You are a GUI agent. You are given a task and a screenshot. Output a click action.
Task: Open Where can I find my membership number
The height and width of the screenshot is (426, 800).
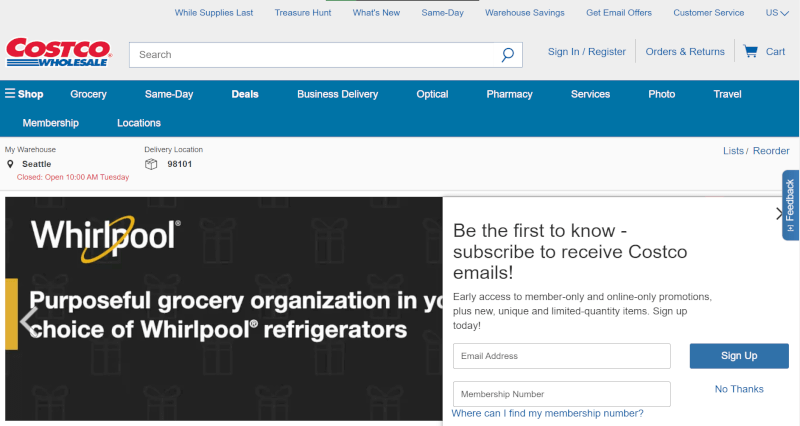point(547,414)
